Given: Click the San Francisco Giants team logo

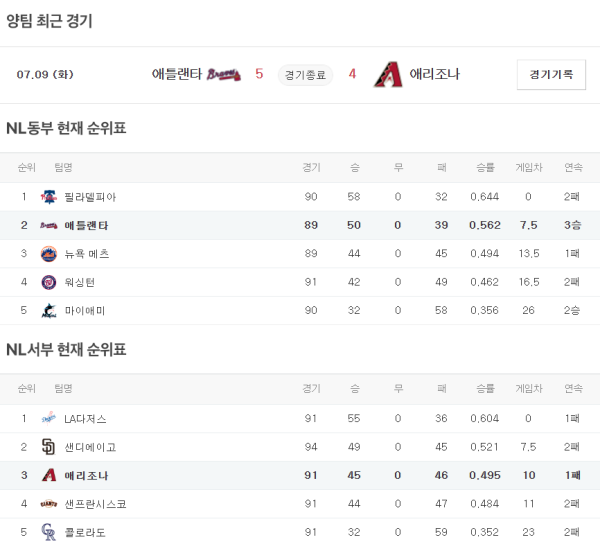Looking at the screenshot, I should pos(48,504).
